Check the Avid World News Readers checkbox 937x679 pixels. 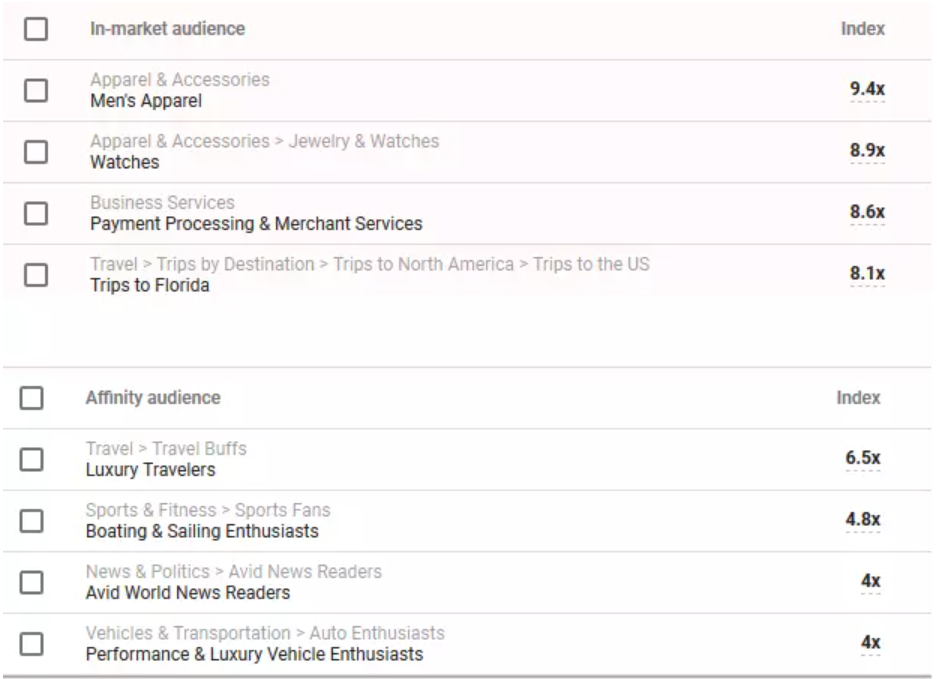(32, 582)
